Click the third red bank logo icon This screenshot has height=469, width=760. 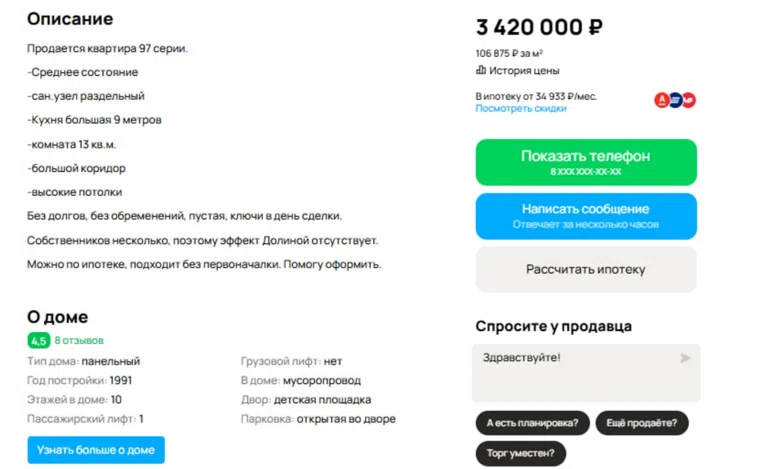coord(688,100)
